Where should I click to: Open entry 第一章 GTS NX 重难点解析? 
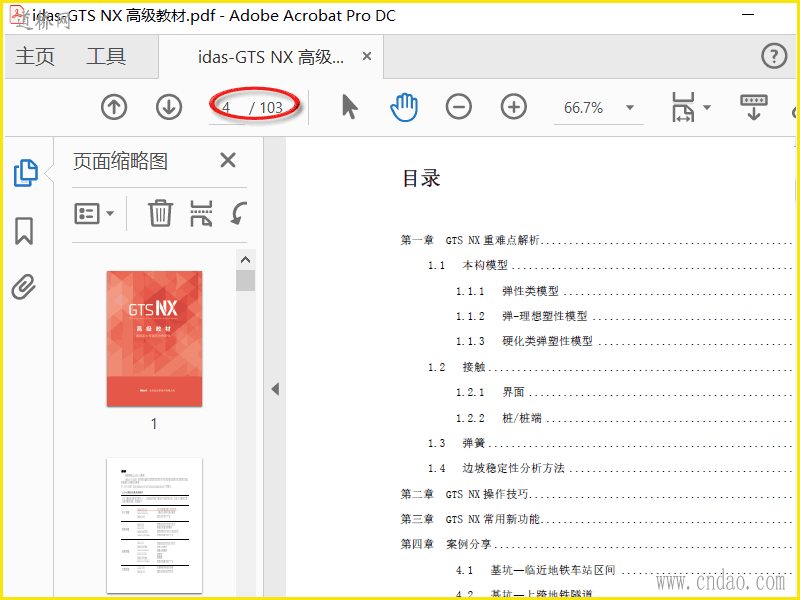point(470,240)
